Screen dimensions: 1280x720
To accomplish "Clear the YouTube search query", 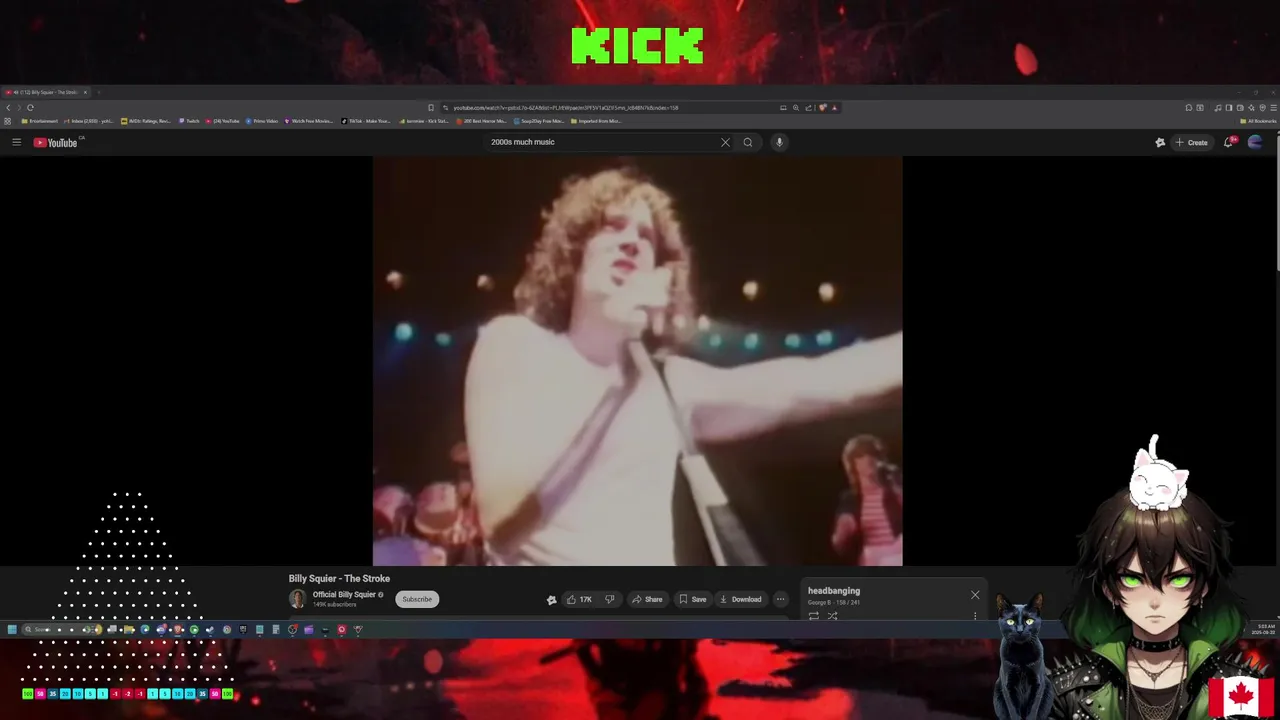I will pos(725,142).
